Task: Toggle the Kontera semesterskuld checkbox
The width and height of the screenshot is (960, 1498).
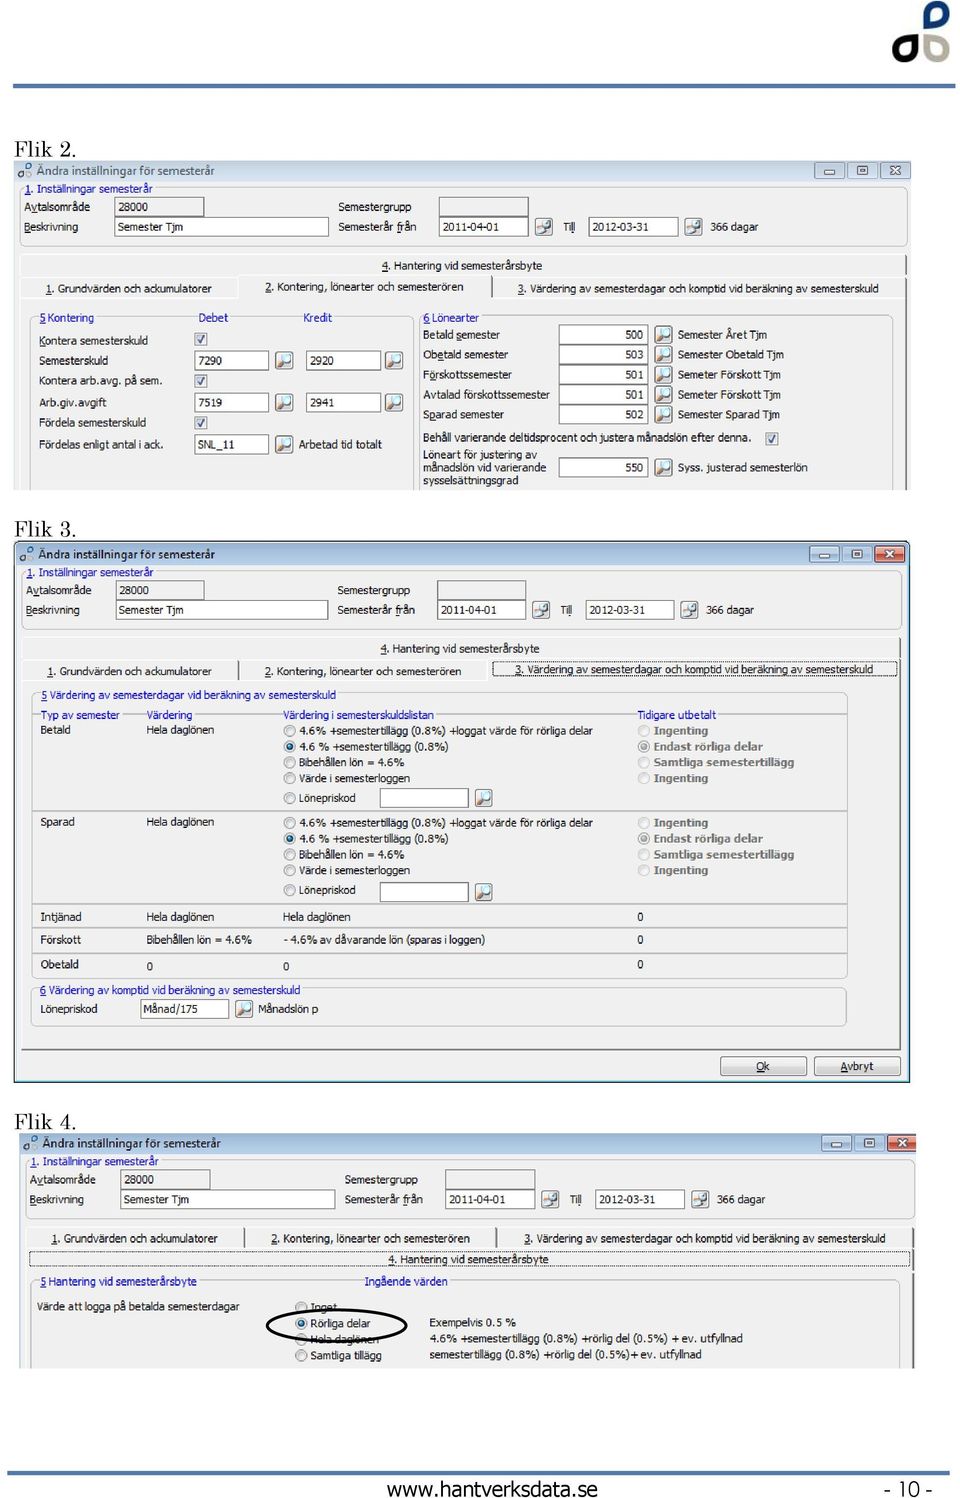Action: (x=201, y=340)
